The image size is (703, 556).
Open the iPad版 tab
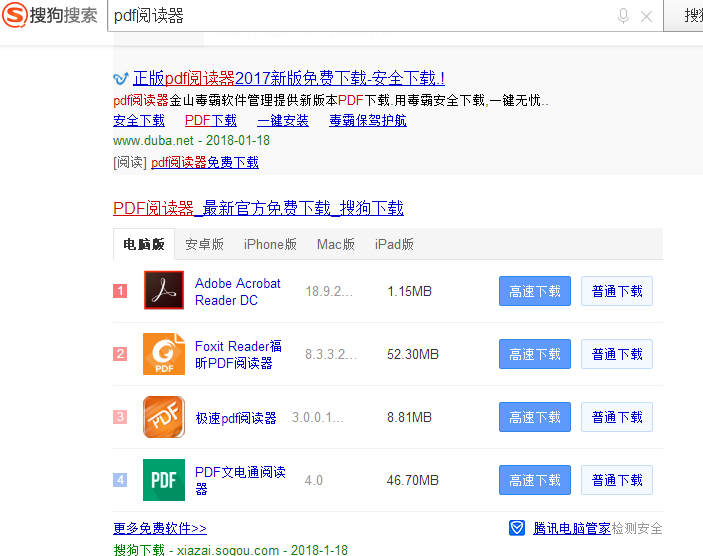pos(394,244)
